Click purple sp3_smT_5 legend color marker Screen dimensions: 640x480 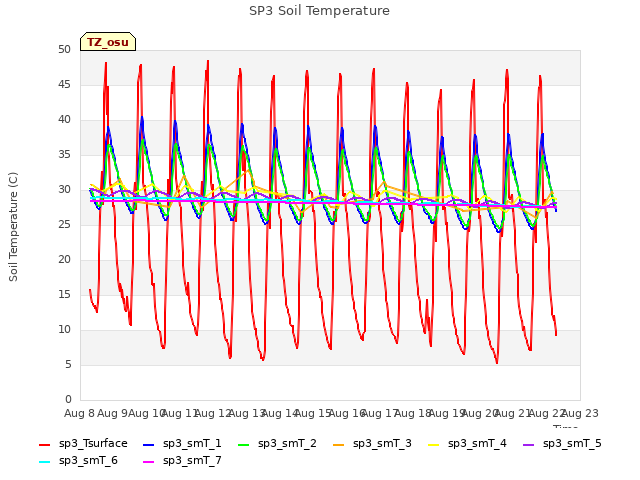coord(529,444)
